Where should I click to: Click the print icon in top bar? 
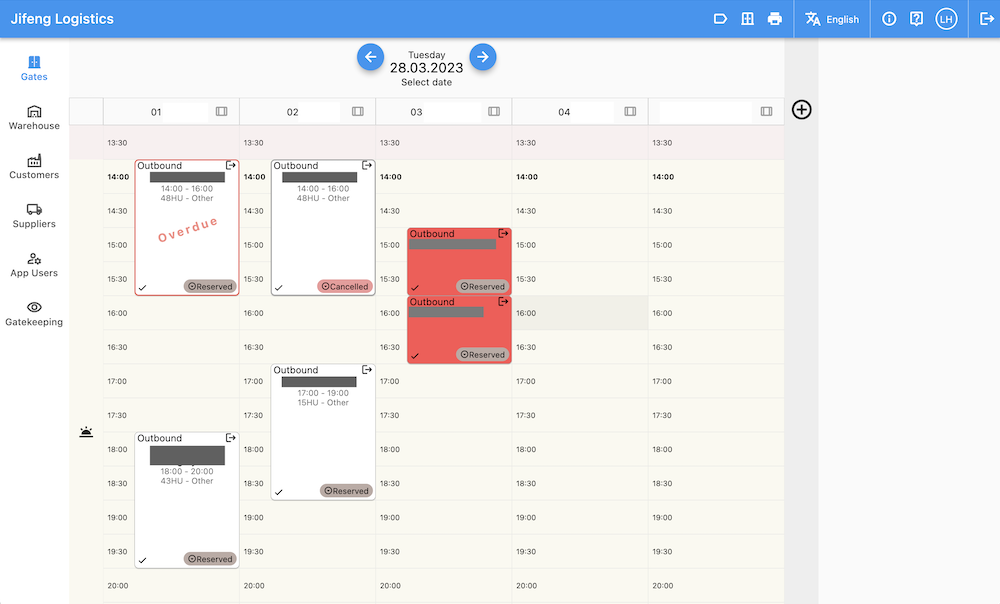774,19
